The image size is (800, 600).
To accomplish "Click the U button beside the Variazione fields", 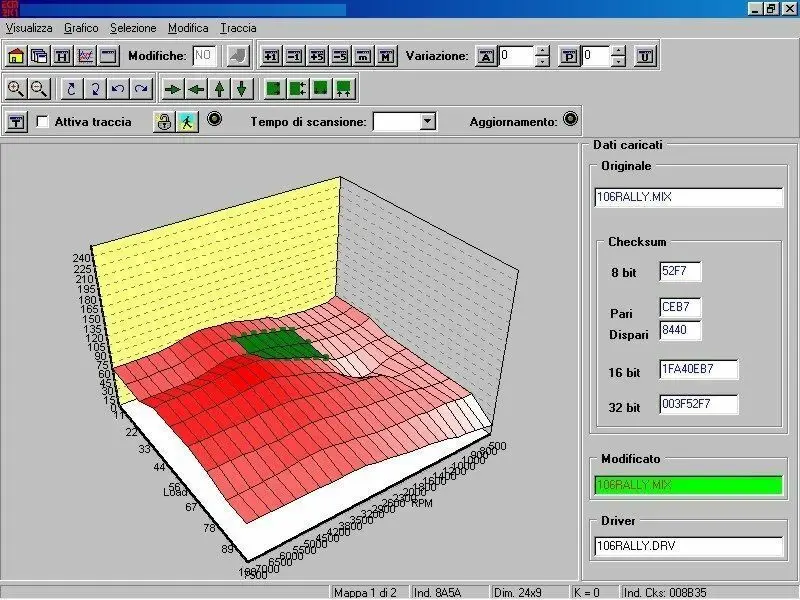I will point(644,56).
